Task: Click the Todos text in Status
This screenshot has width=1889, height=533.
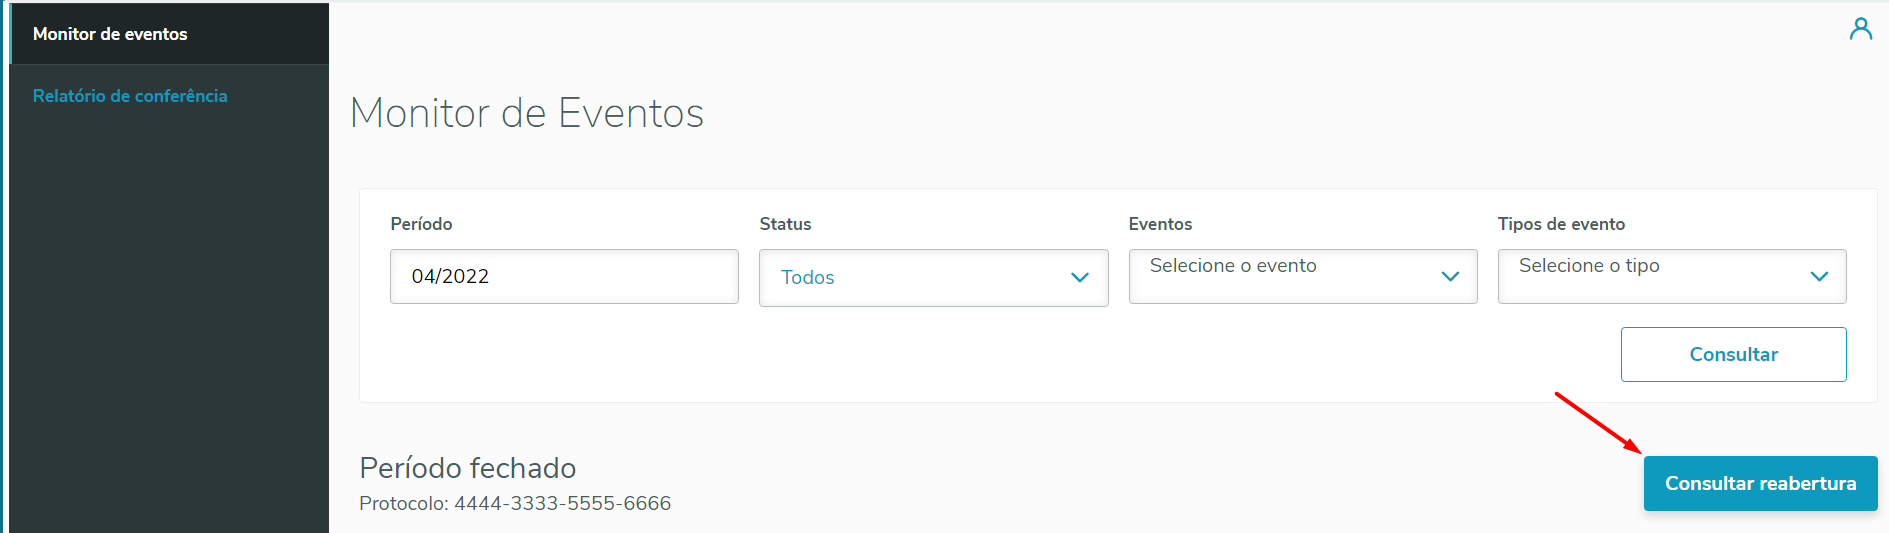Action: [807, 278]
